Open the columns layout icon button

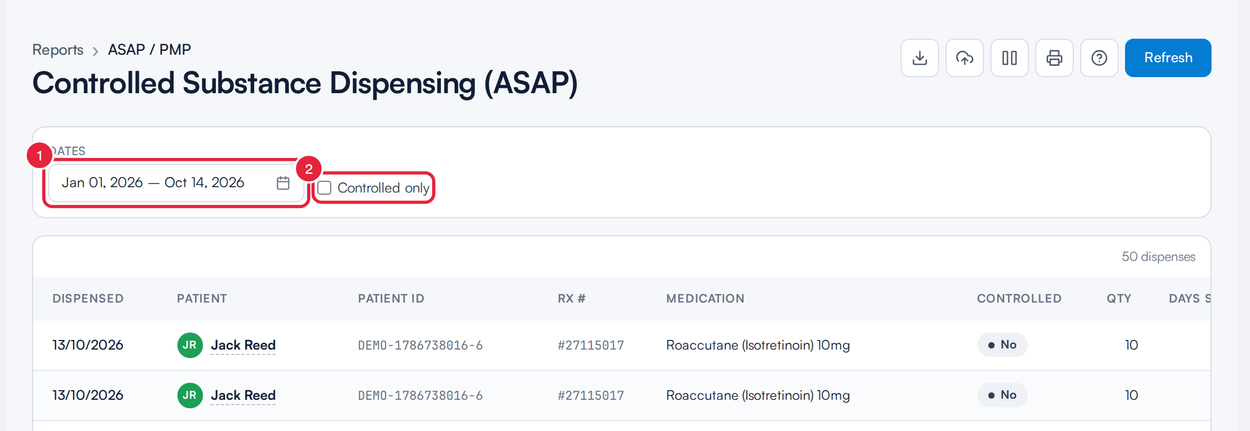tap(1010, 58)
